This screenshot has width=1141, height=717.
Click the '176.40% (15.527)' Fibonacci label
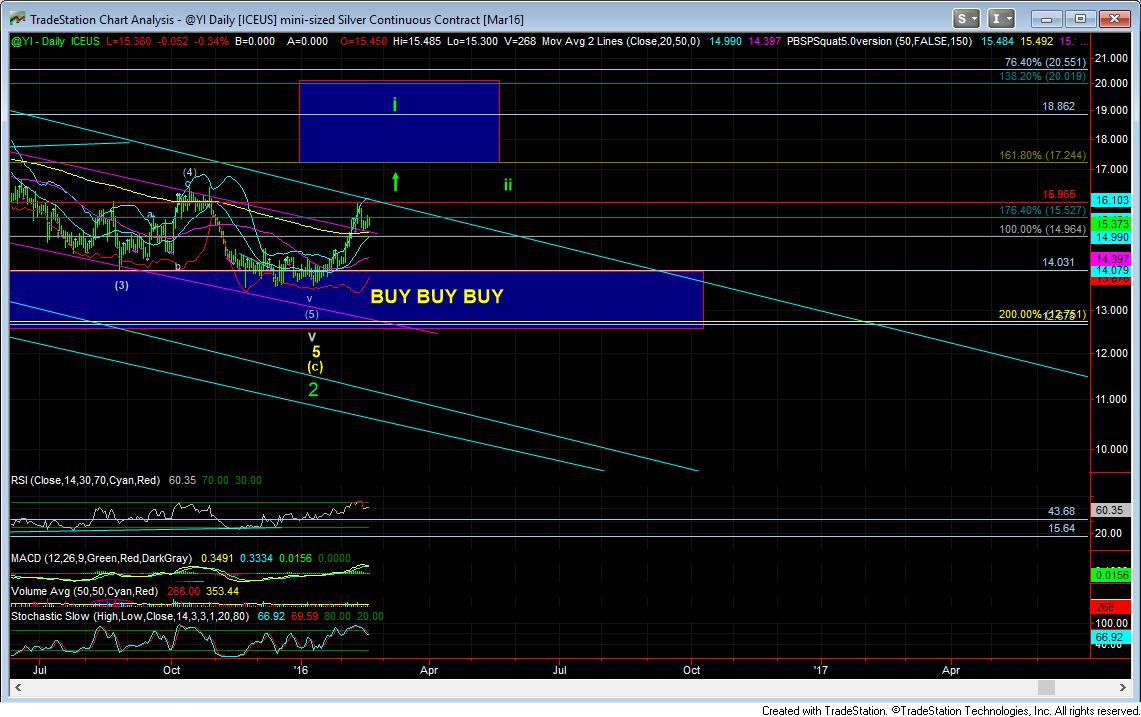1042,210
